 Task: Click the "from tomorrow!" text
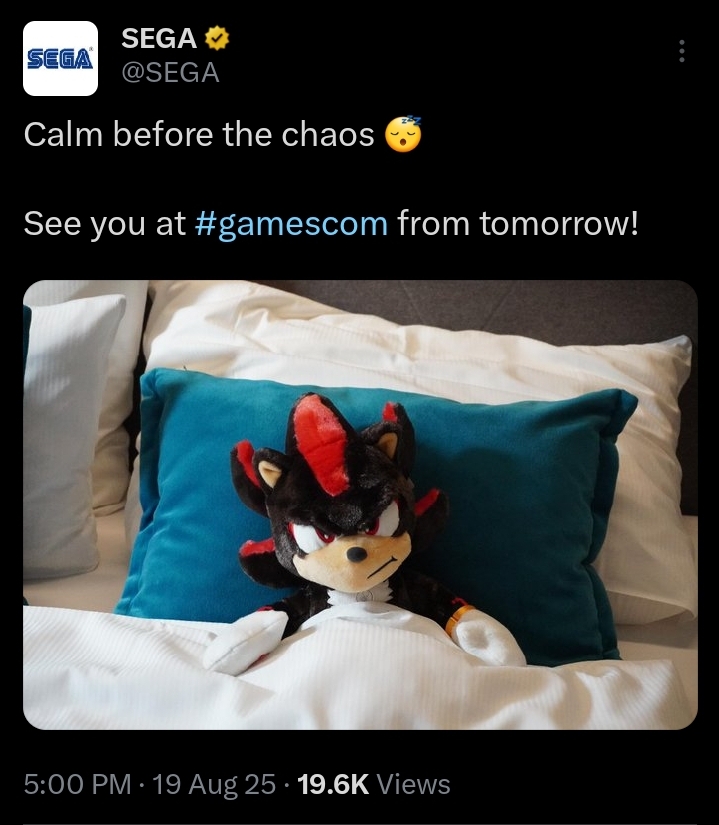(x=518, y=223)
